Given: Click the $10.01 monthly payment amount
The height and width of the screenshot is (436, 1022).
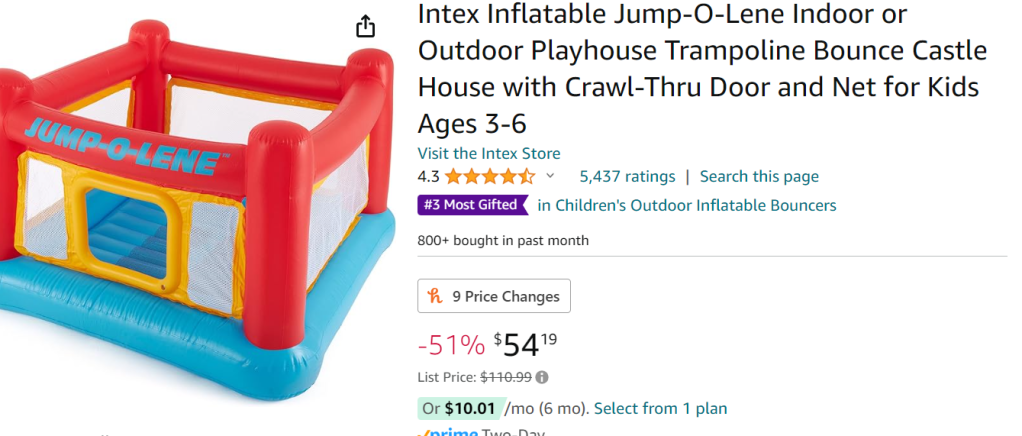Looking at the screenshot, I should pyautogui.click(x=472, y=408).
